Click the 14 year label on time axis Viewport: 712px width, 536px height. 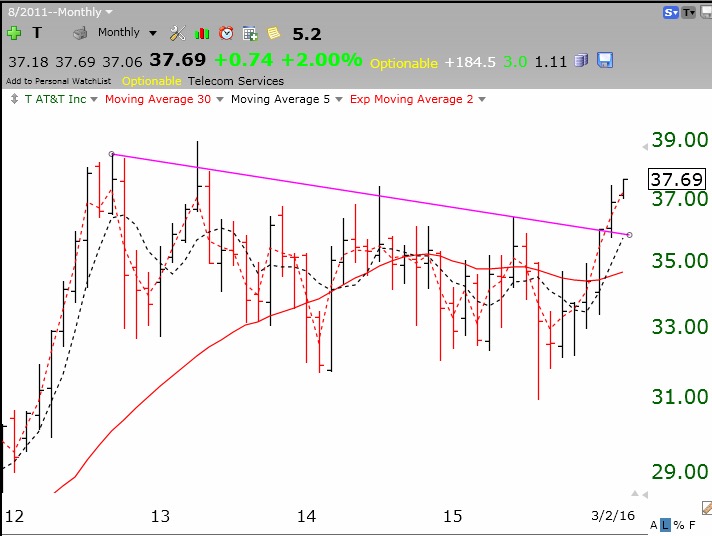click(x=307, y=516)
